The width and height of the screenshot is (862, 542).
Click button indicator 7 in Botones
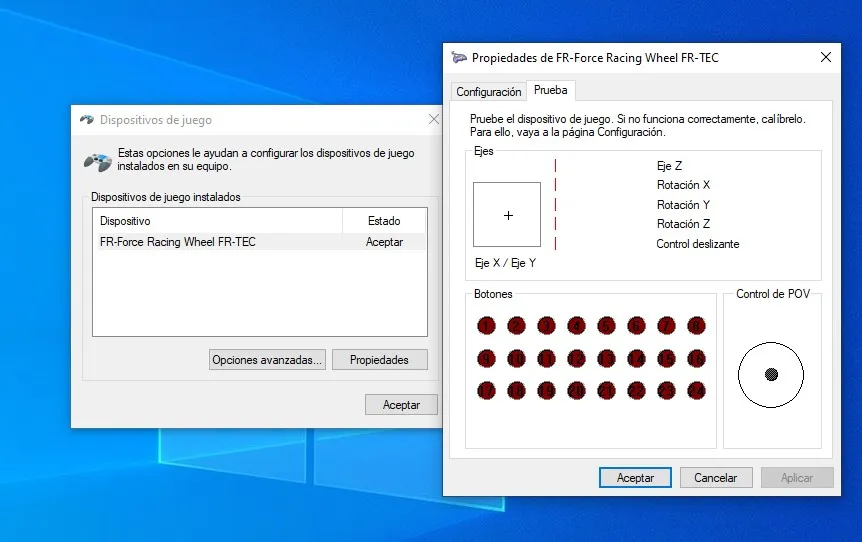click(666, 326)
